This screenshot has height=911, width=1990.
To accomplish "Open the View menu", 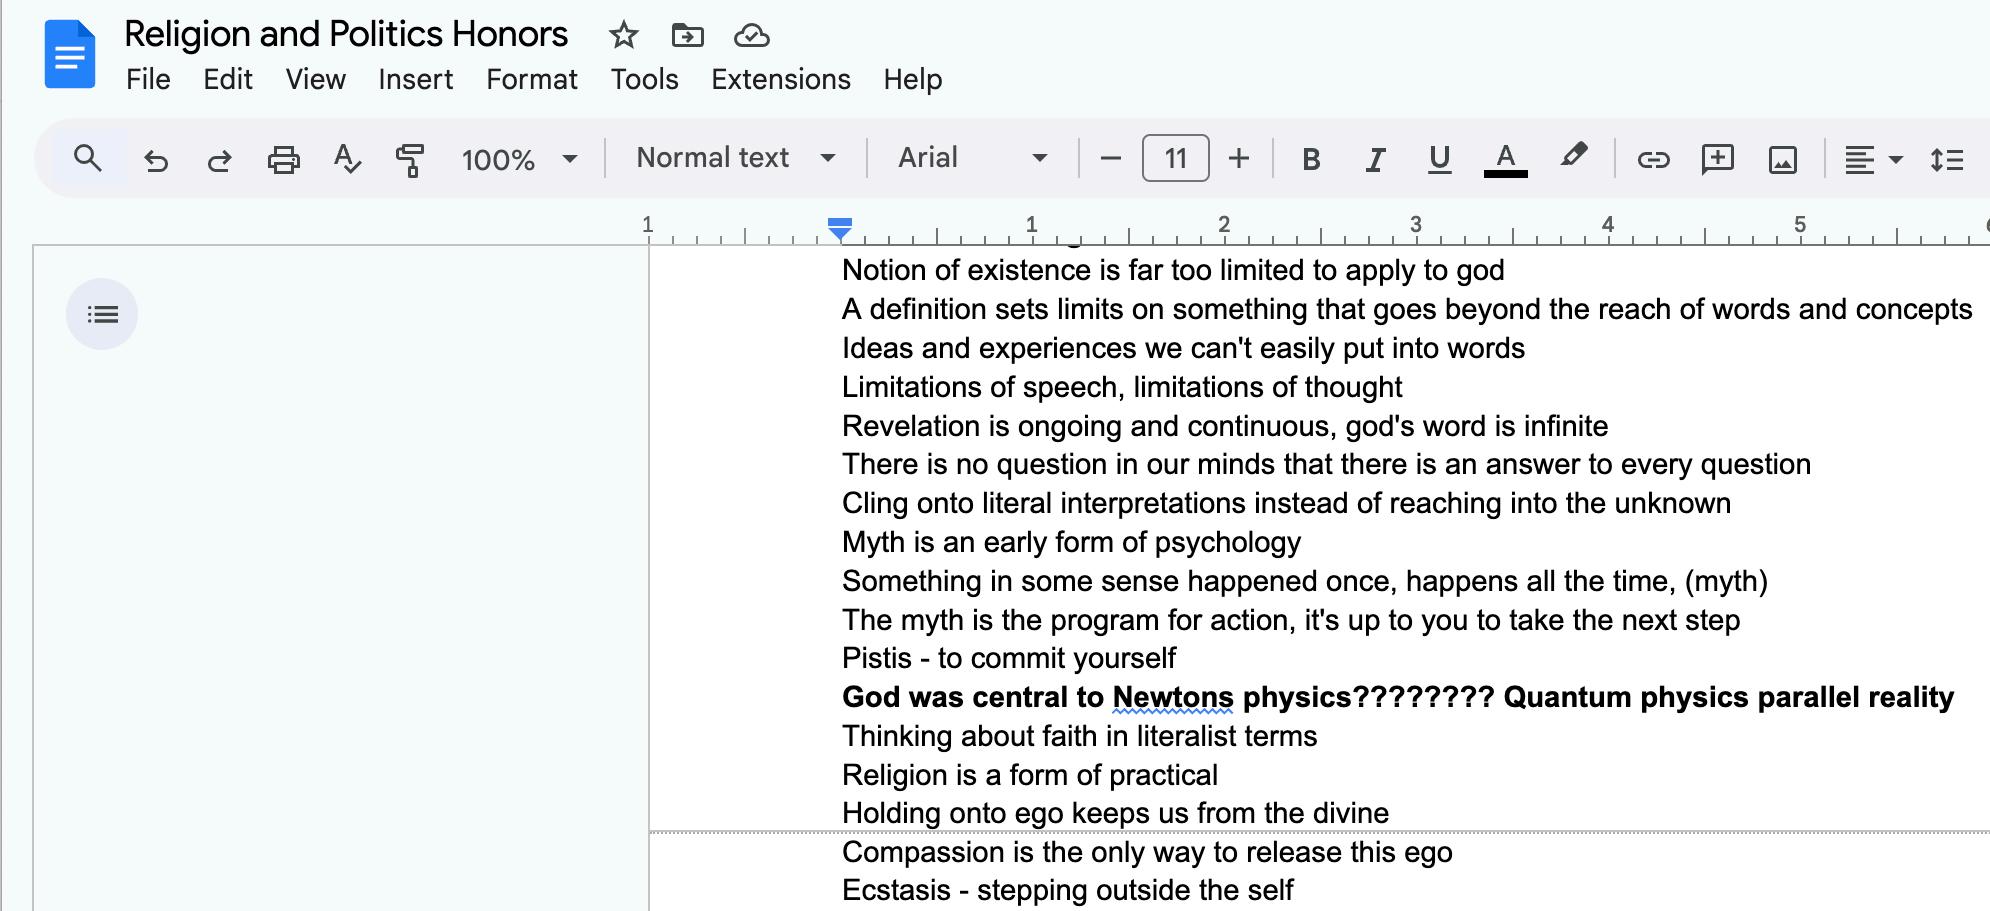I will tap(316, 80).
